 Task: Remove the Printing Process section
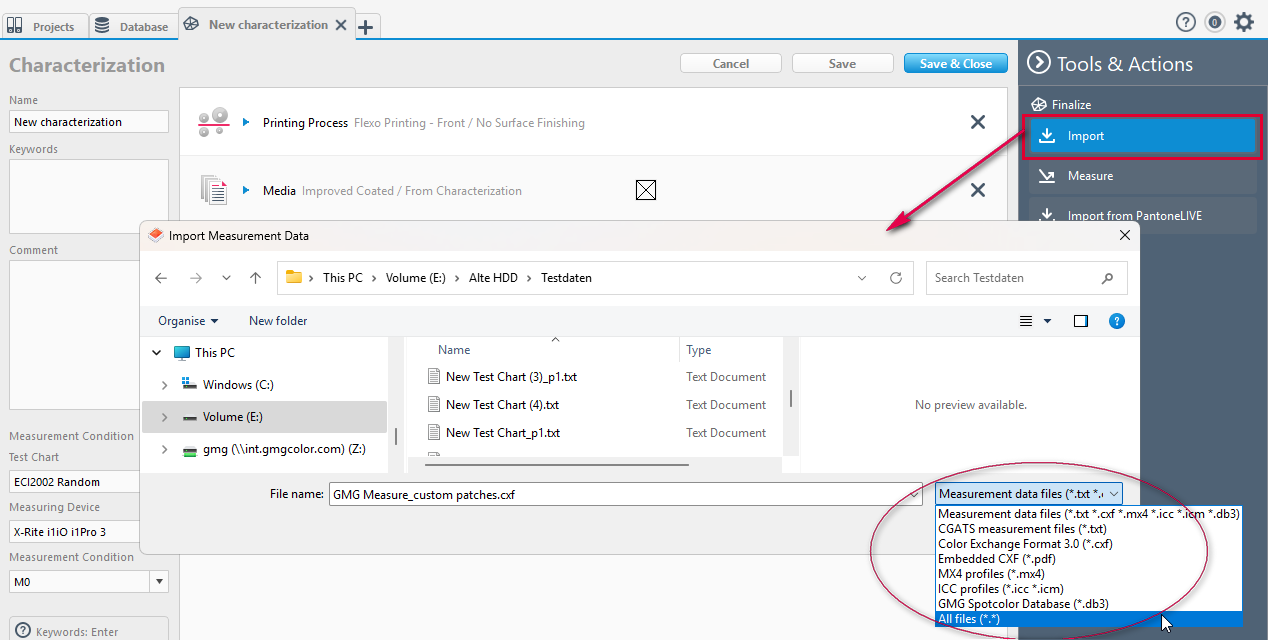pyautogui.click(x=977, y=122)
